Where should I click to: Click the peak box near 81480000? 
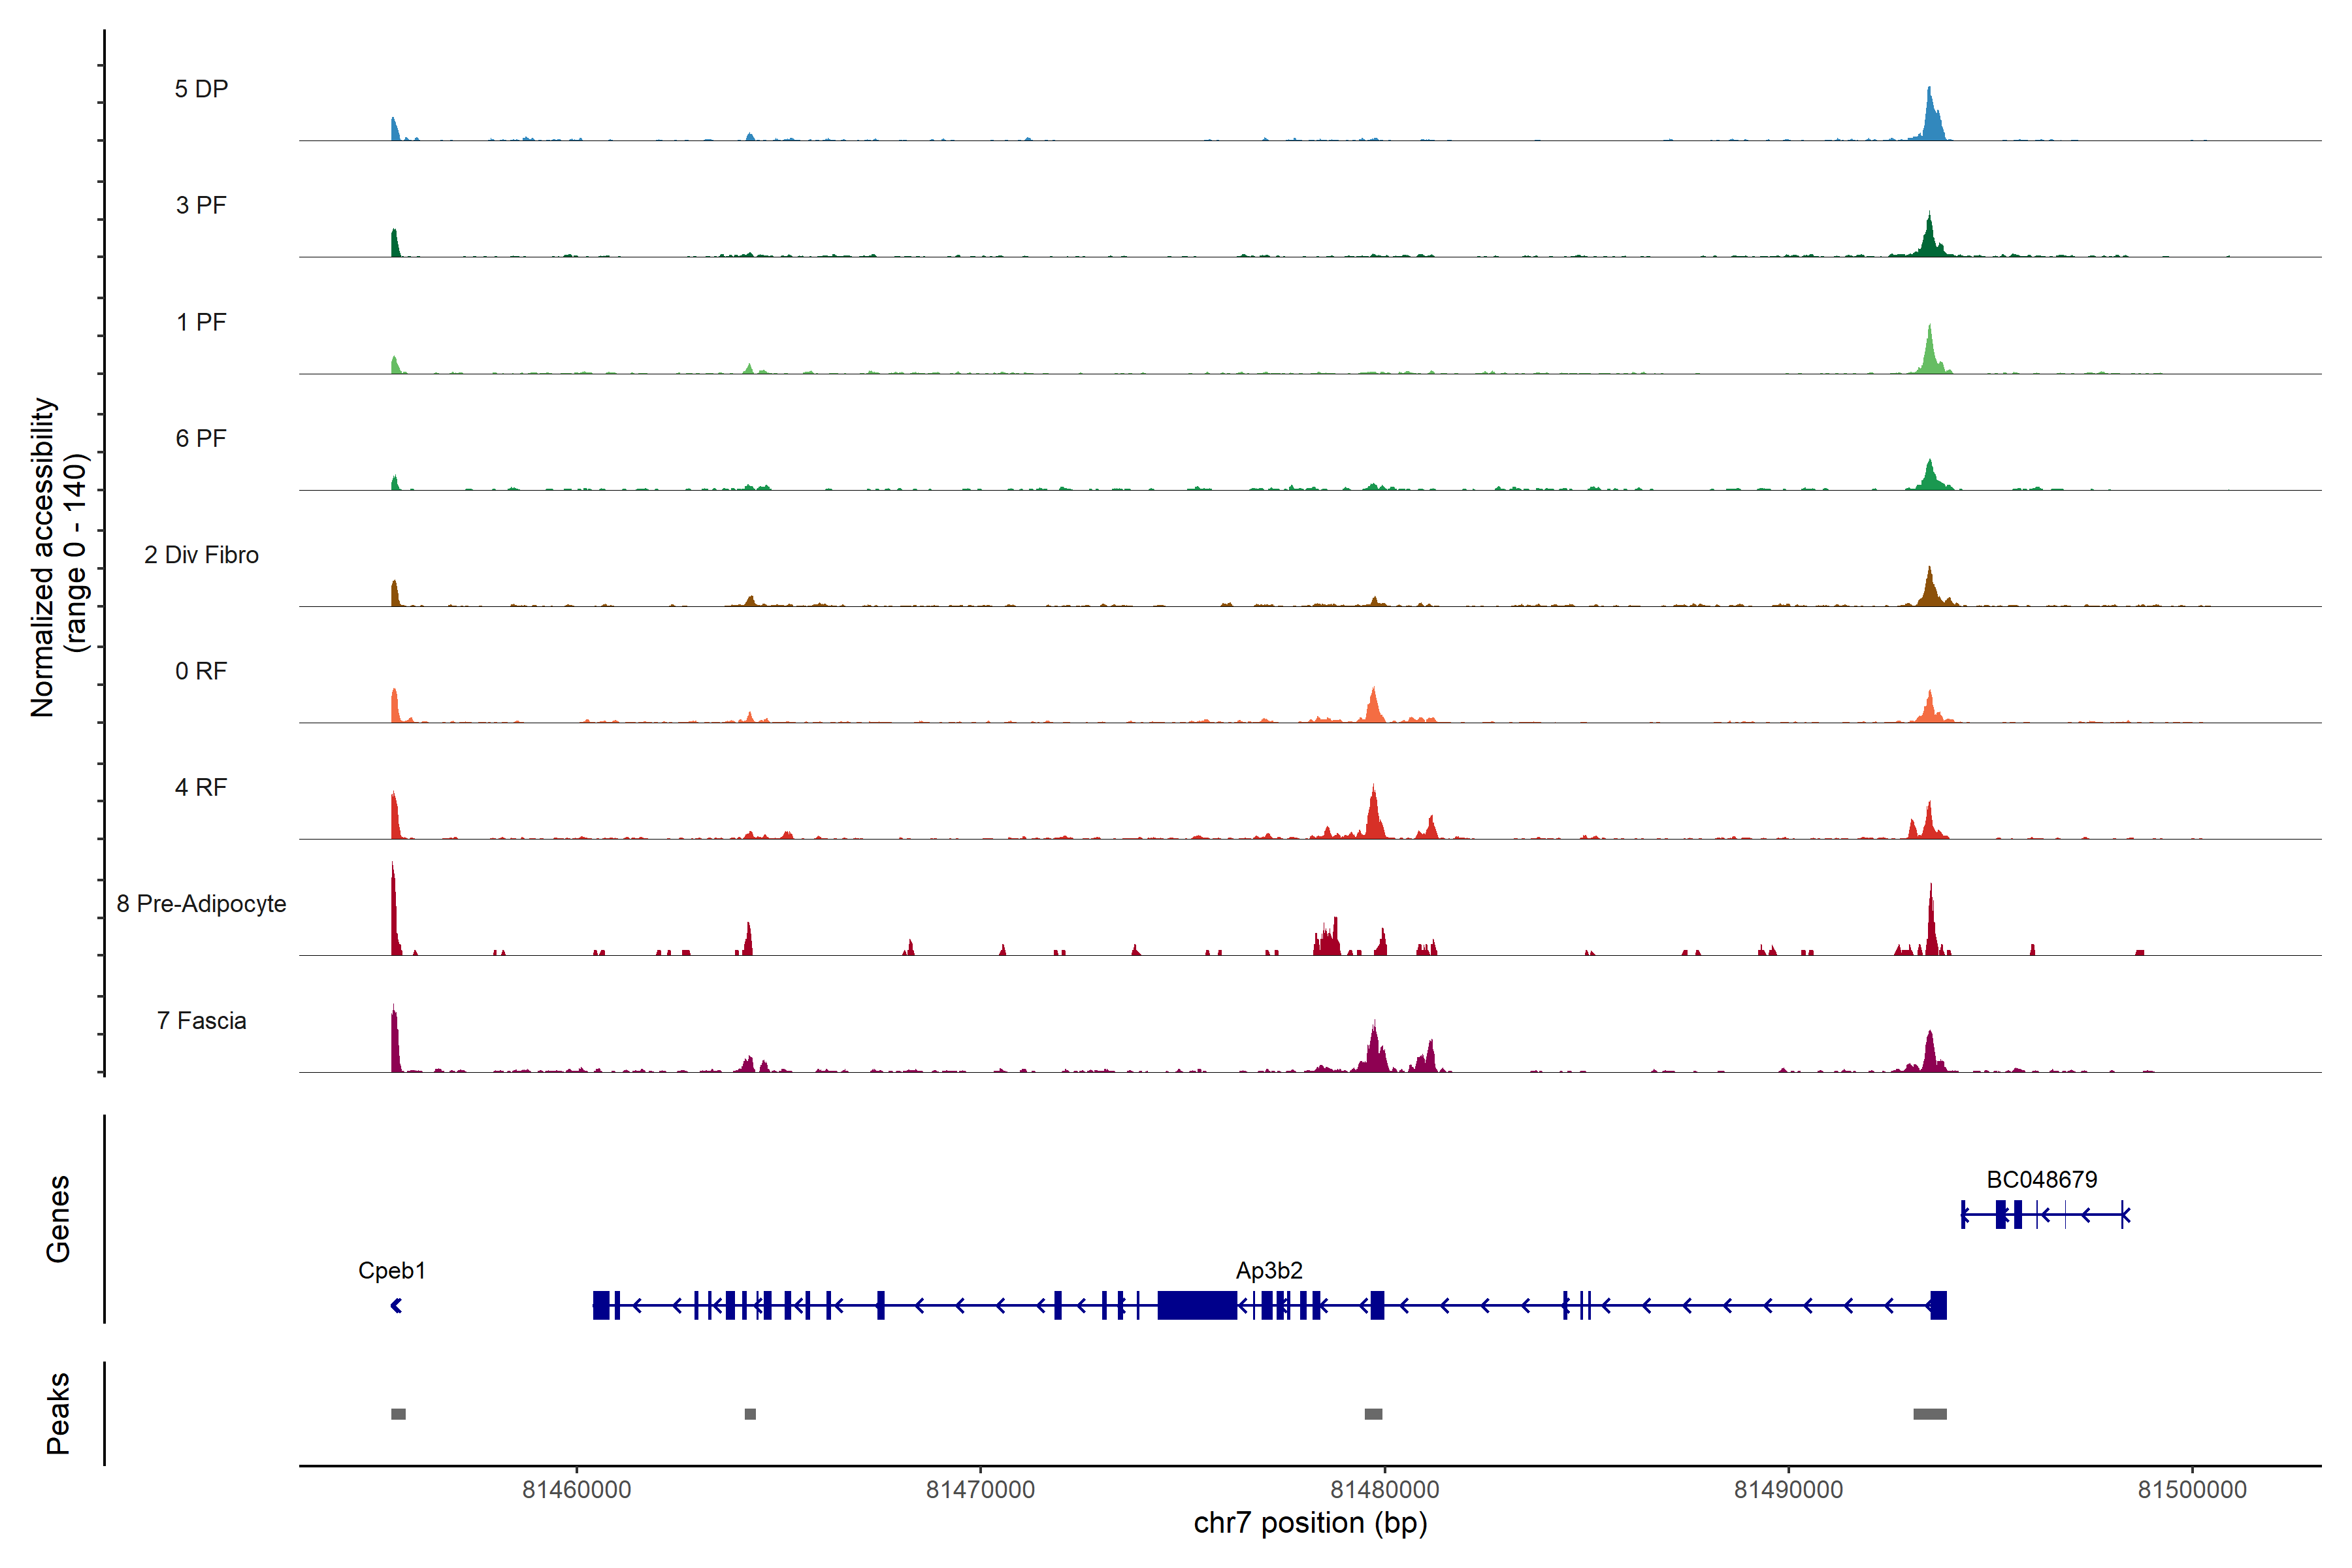tap(1373, 1414)
